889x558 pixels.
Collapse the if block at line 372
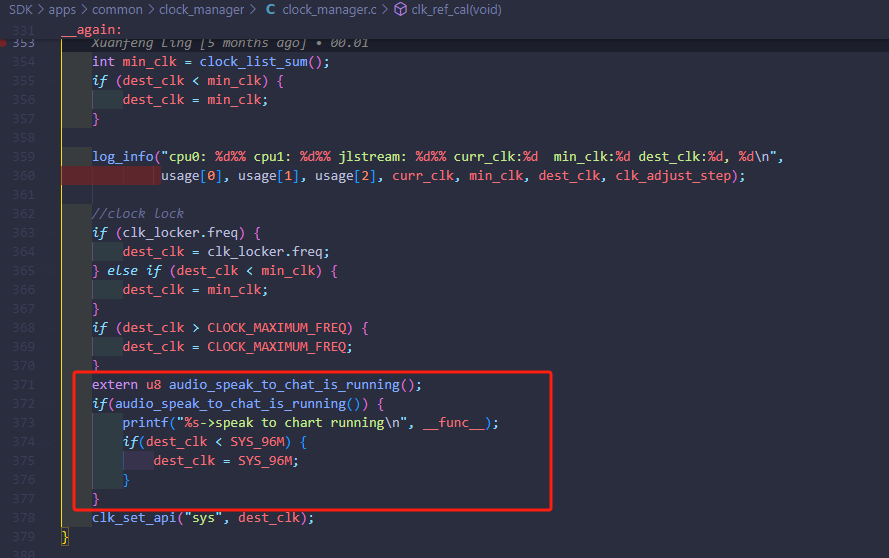point(50,404)
